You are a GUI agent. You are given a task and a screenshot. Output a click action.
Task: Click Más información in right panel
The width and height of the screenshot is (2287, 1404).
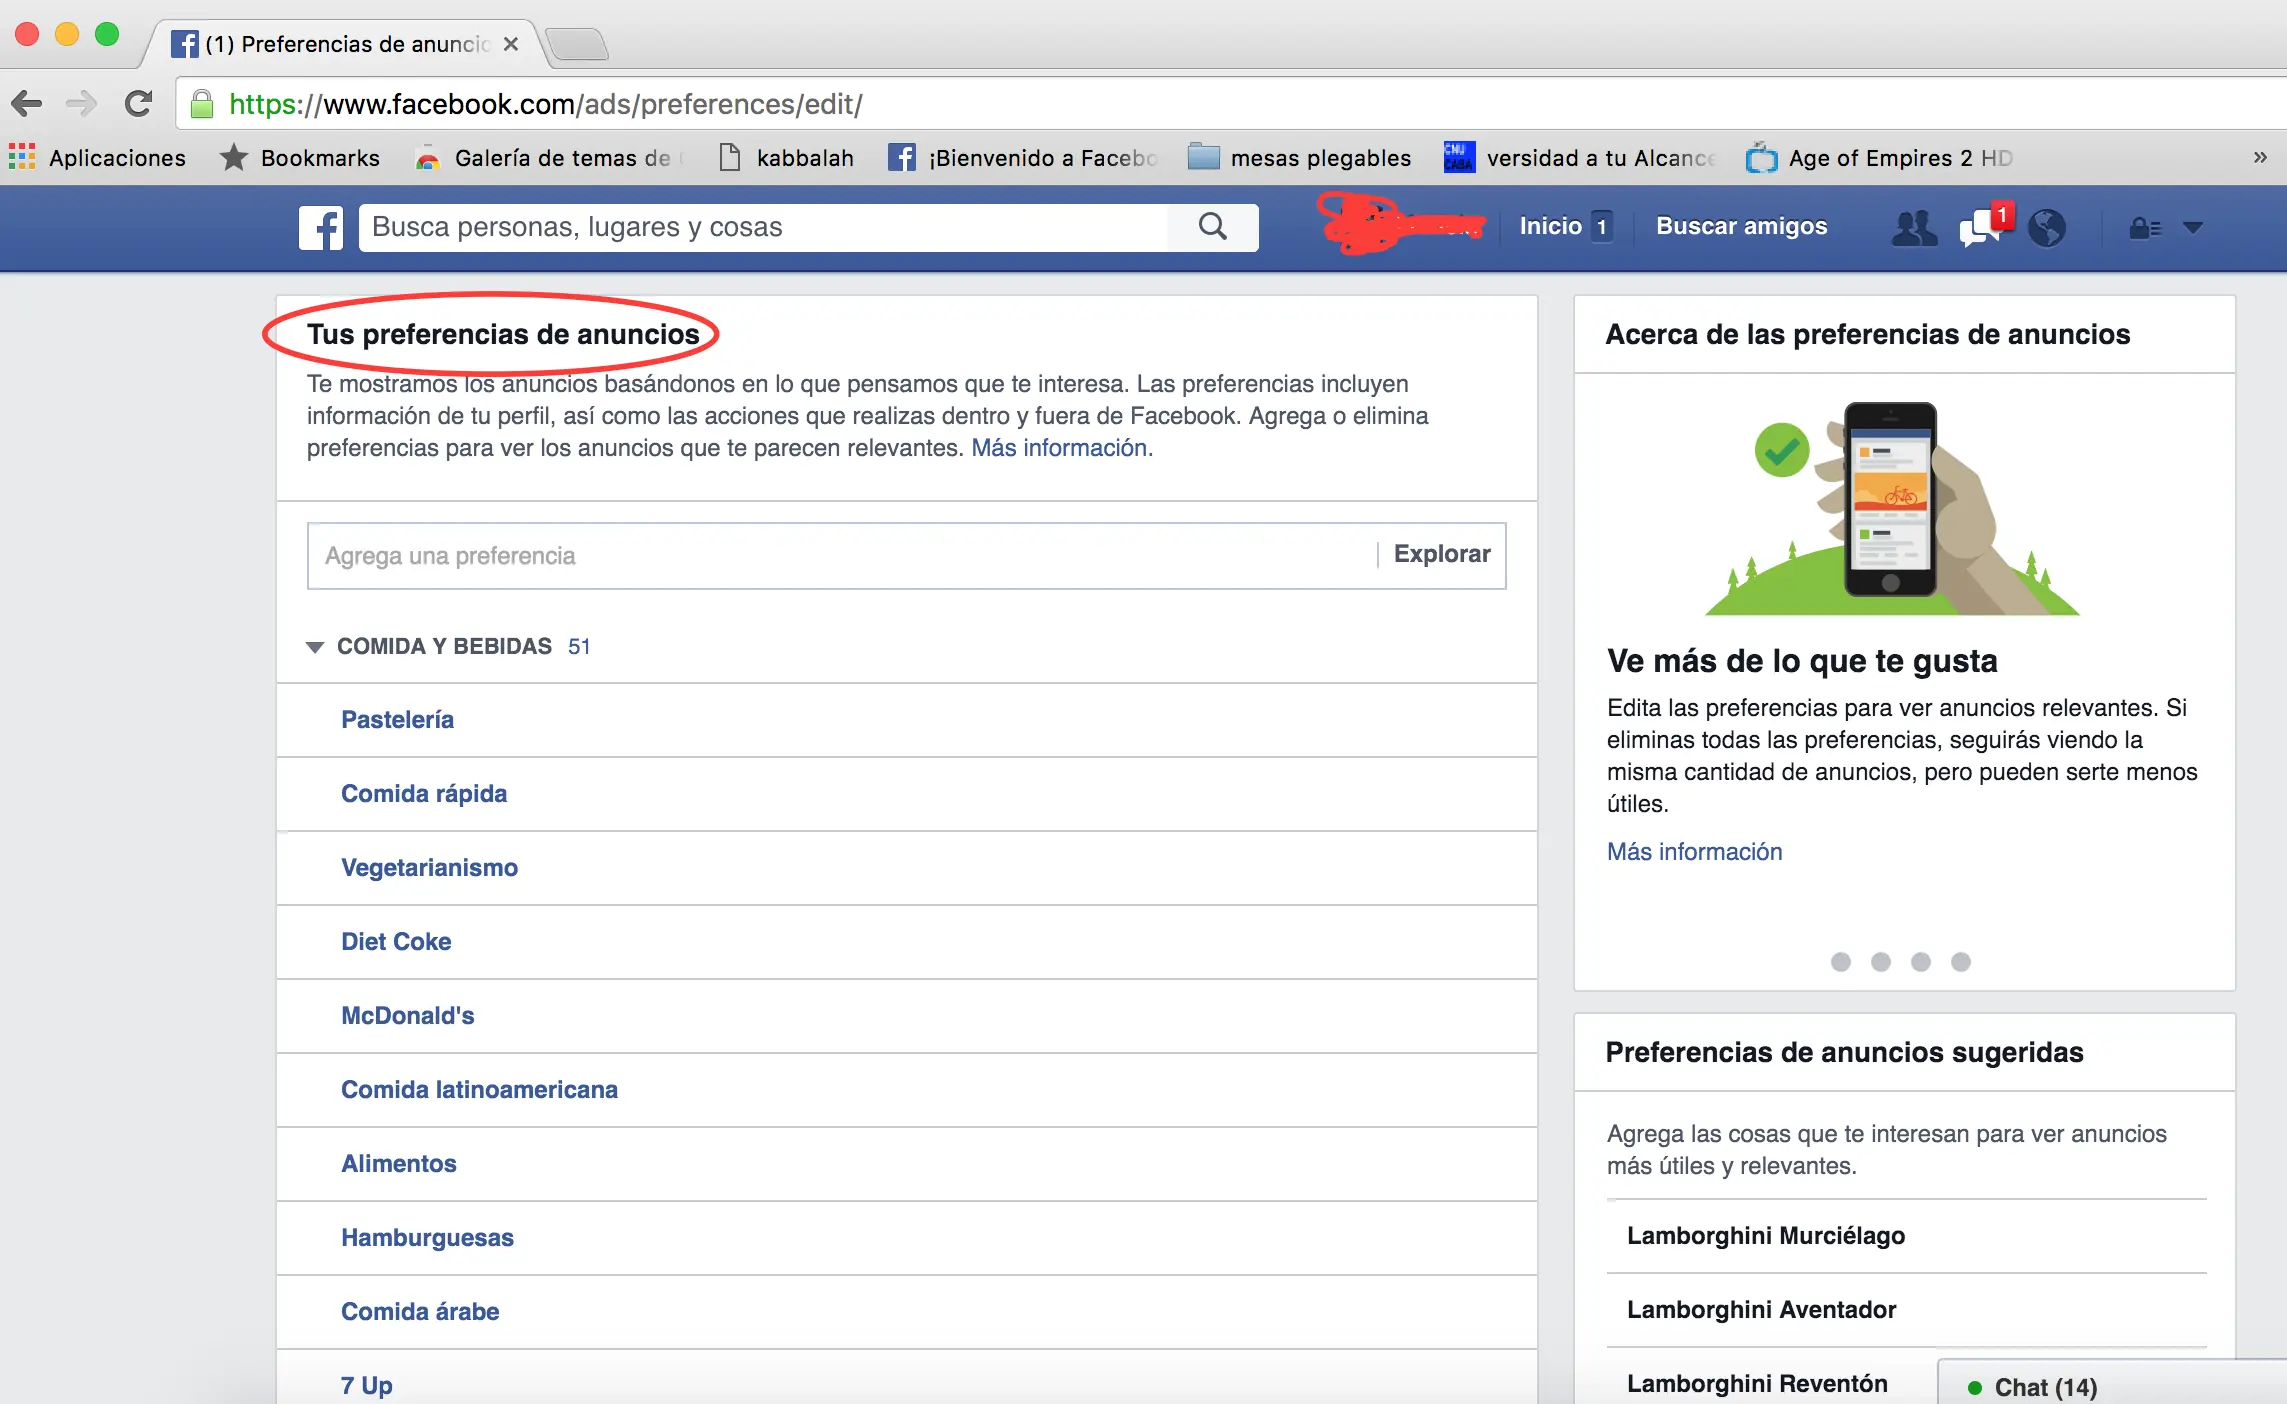click(1694, 852)
